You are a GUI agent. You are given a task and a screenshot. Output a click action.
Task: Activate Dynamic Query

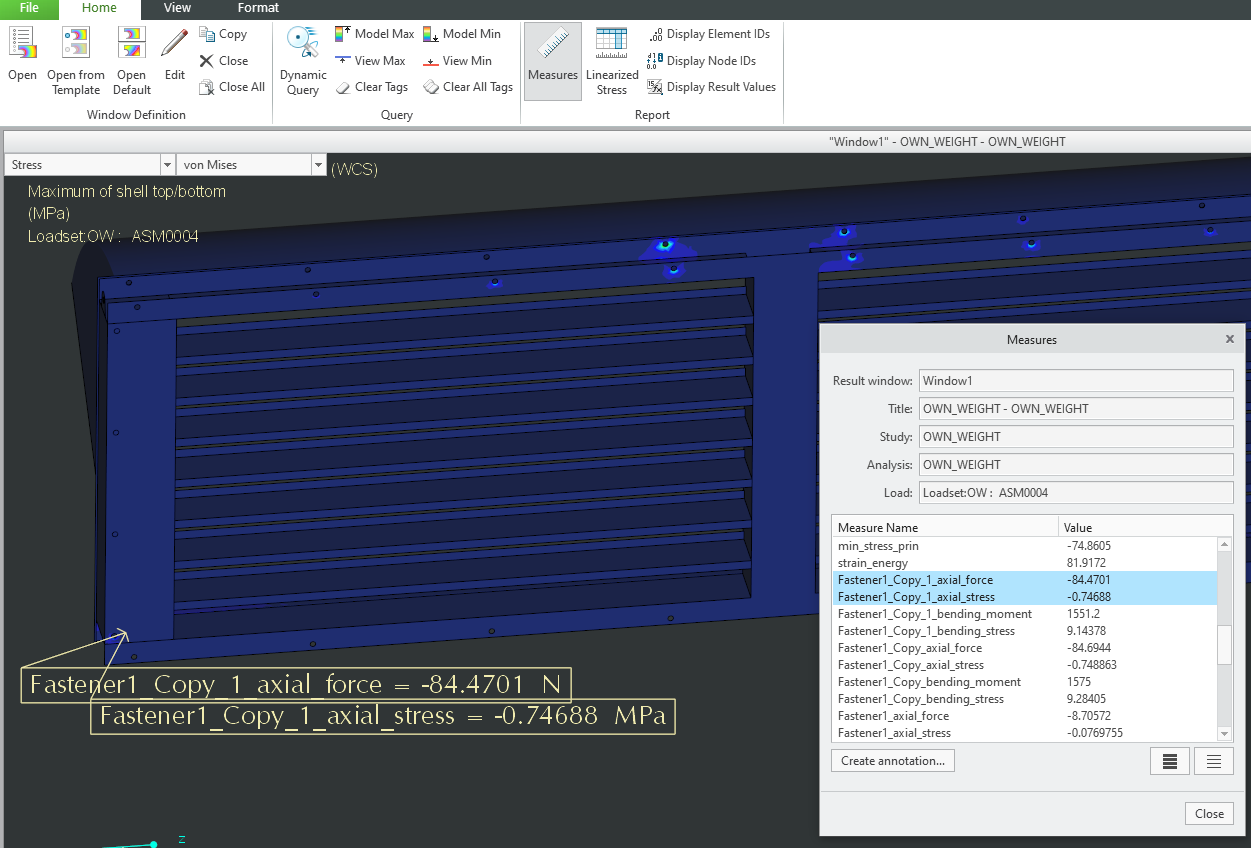click(x=302, y=60)
